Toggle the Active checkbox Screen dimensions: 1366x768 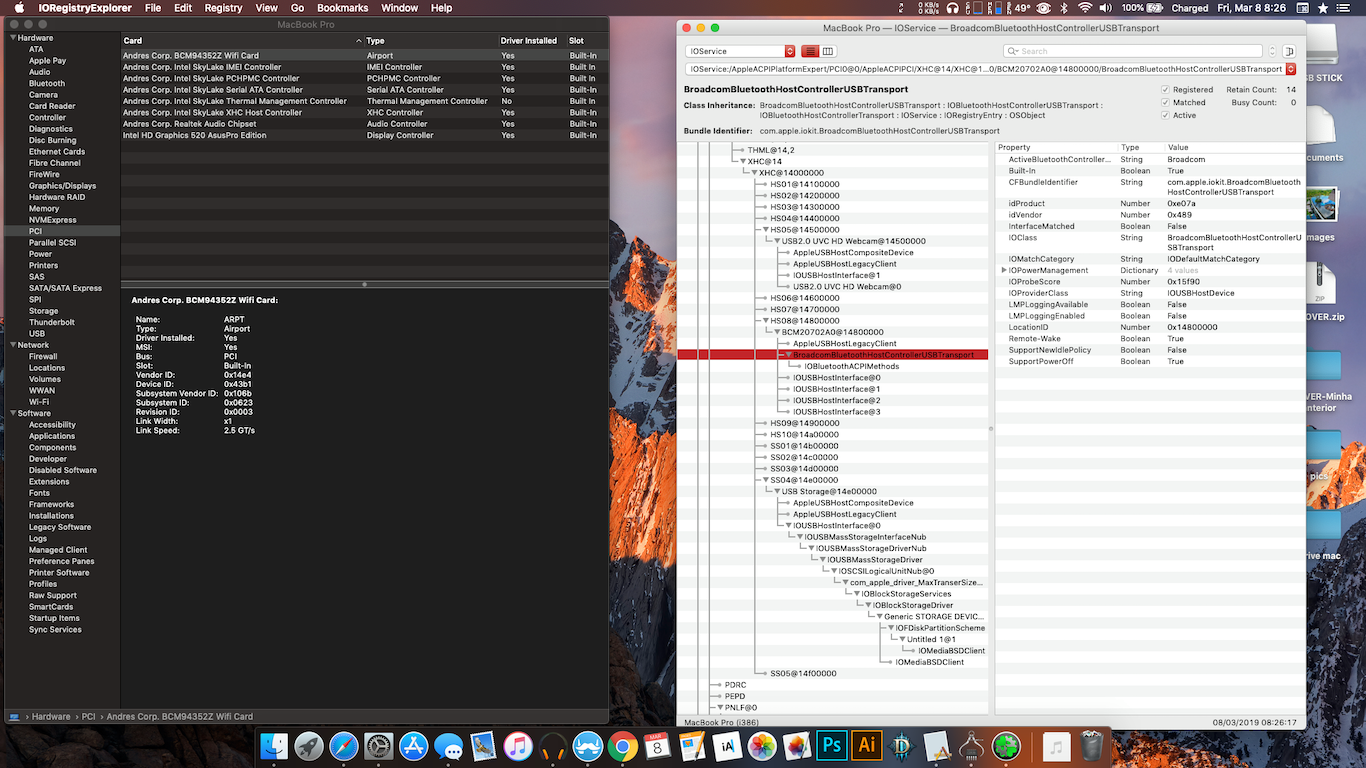(x=1165, y=115)
